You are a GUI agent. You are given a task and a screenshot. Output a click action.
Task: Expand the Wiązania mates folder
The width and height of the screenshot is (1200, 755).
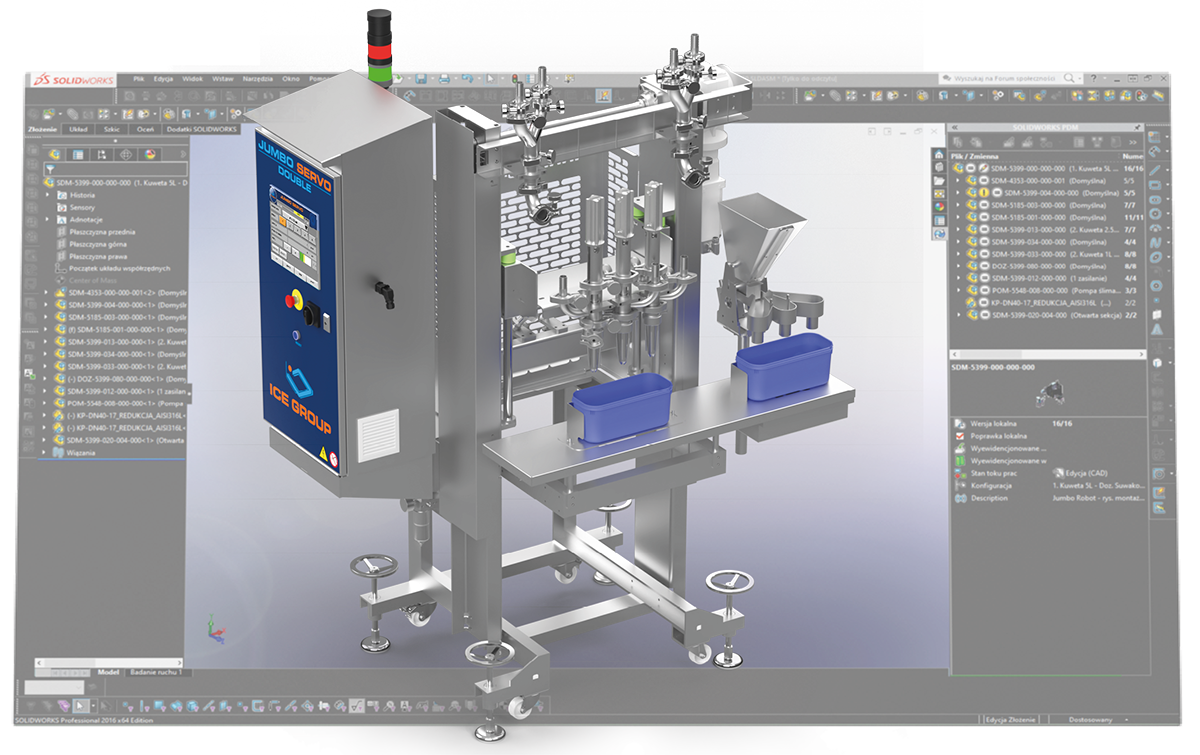coord(44,453)
